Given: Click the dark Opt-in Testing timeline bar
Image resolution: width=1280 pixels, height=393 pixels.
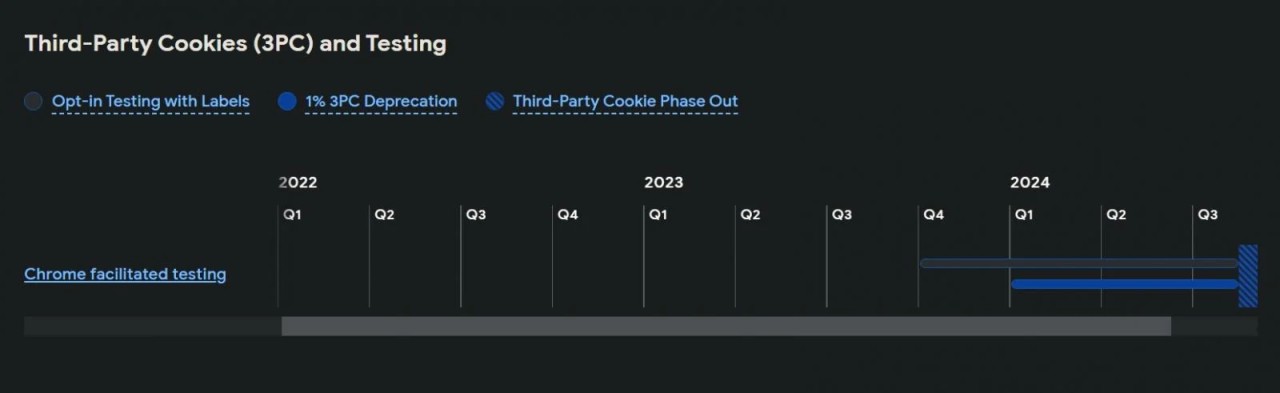Looking at the screenshot, I should point(1079,263).
